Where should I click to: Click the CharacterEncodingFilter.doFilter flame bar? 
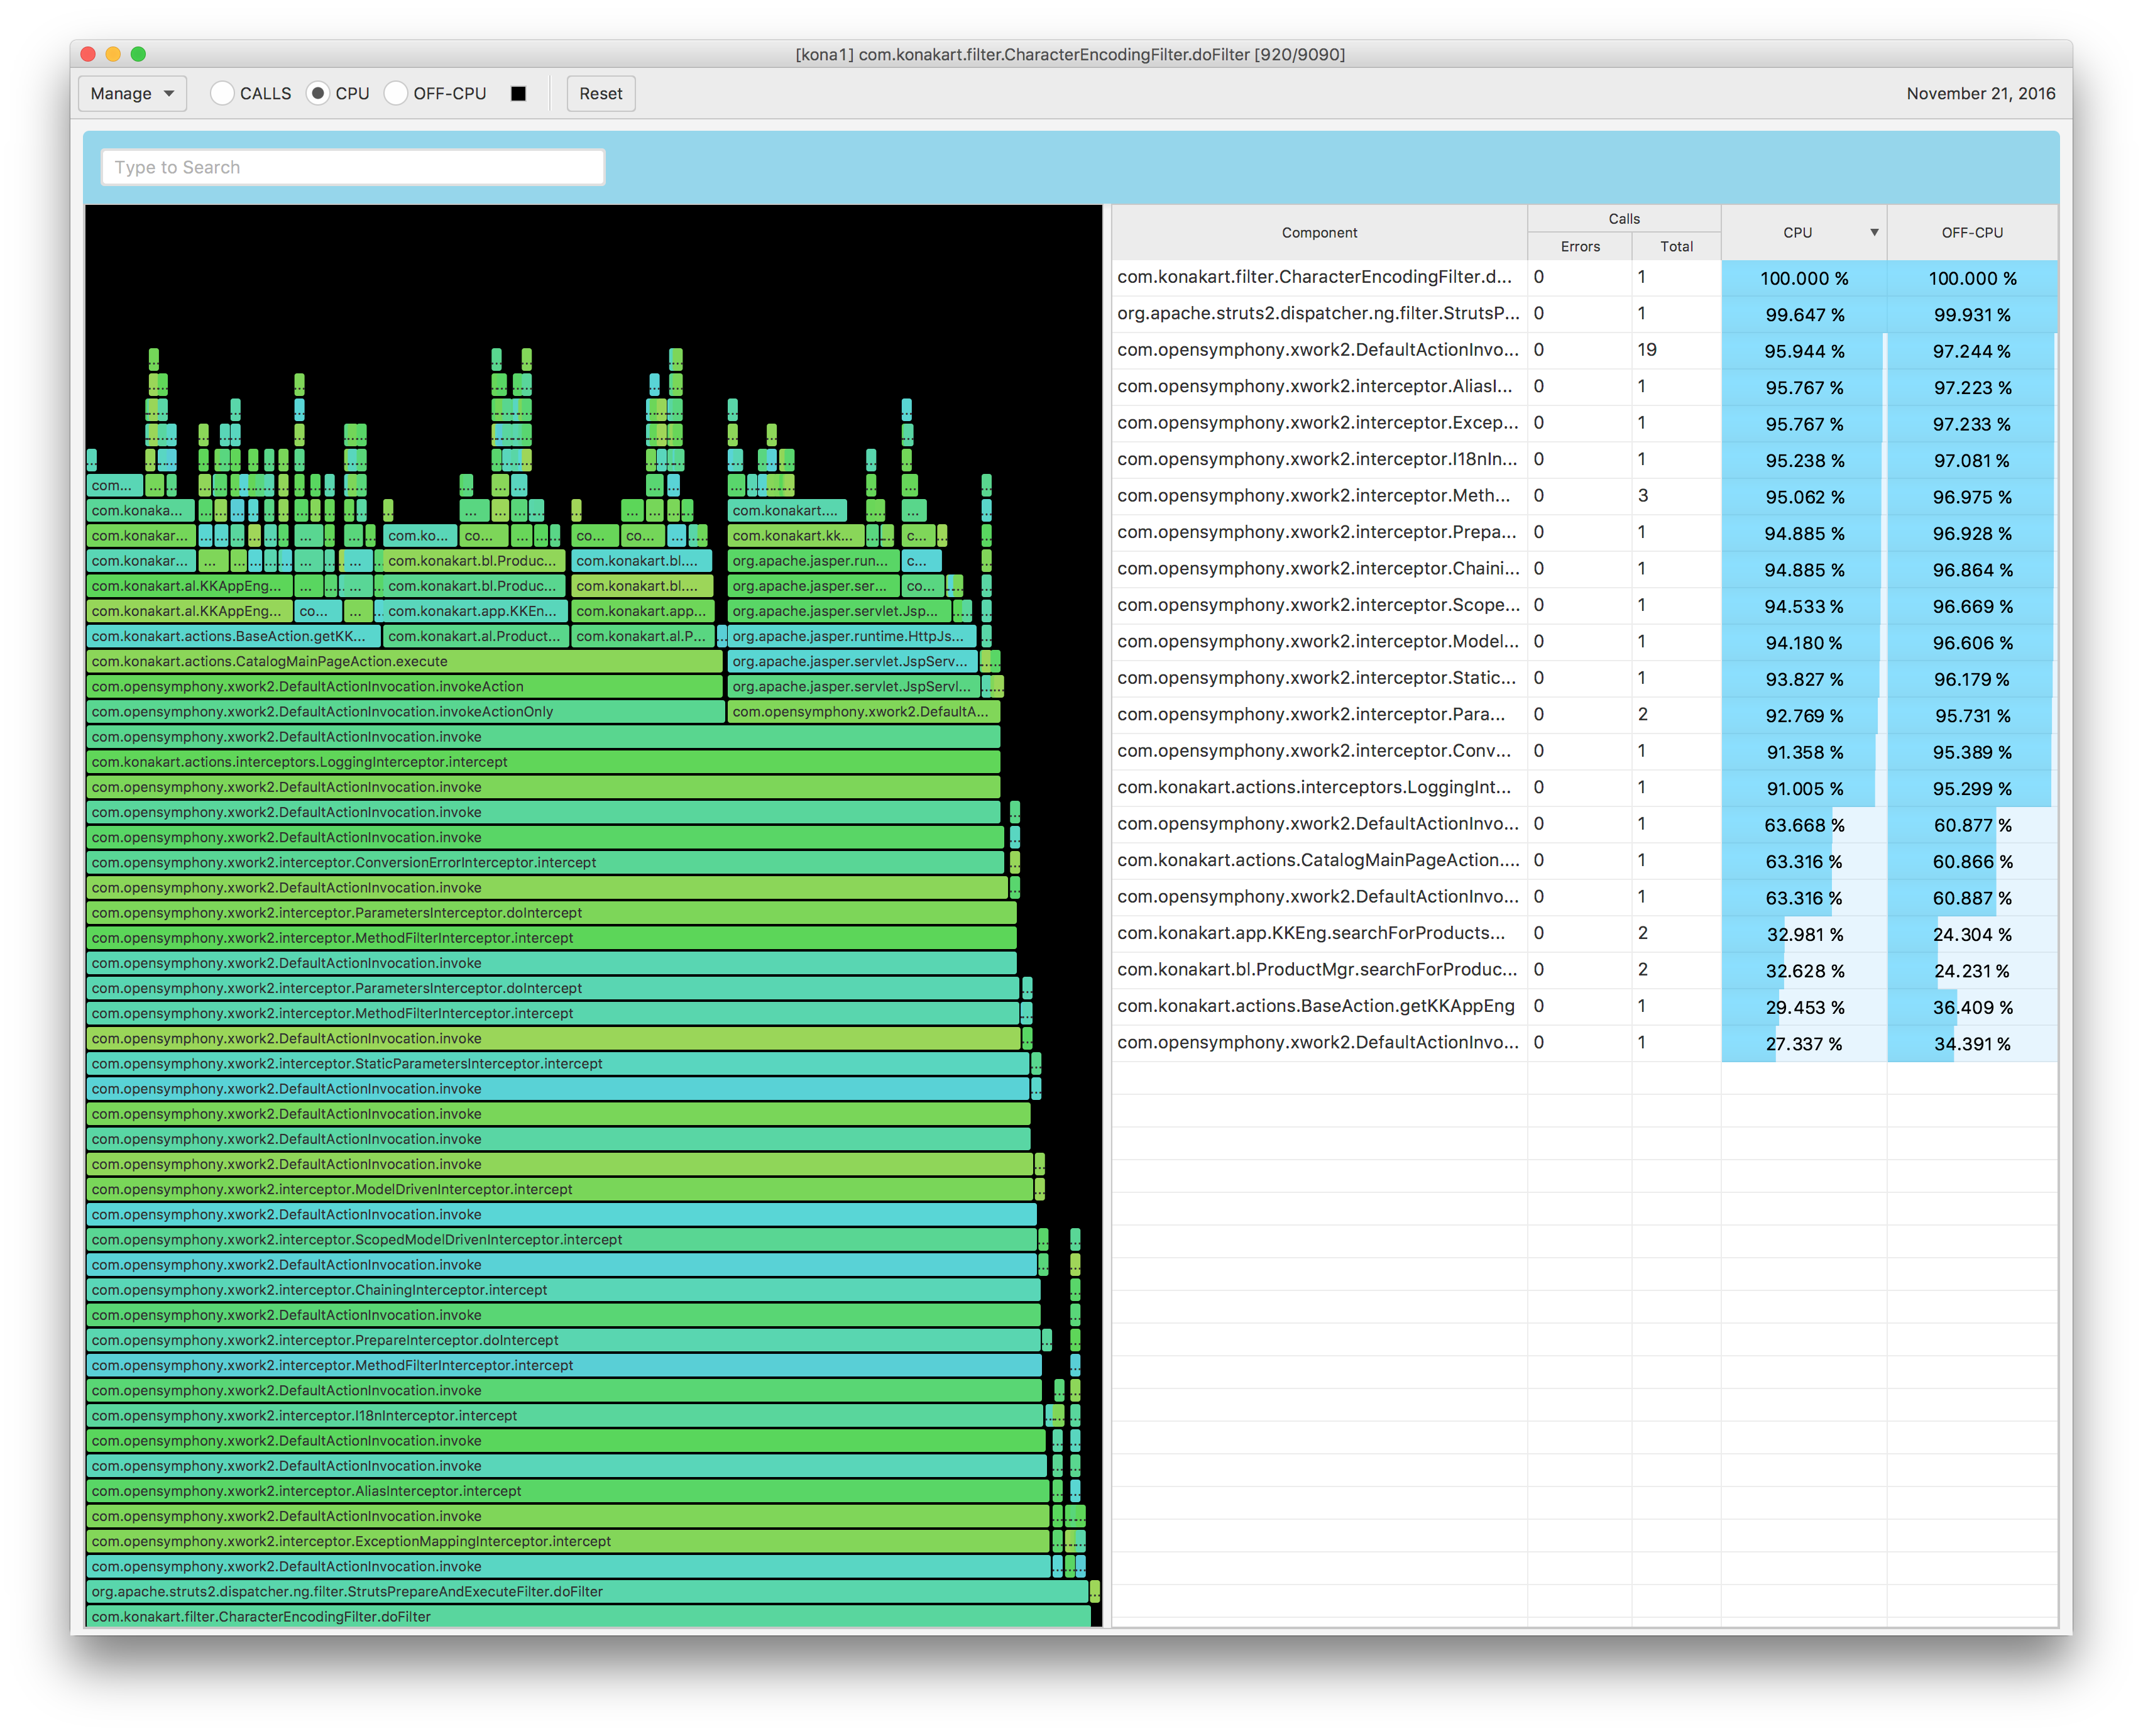coord(588,1617)
